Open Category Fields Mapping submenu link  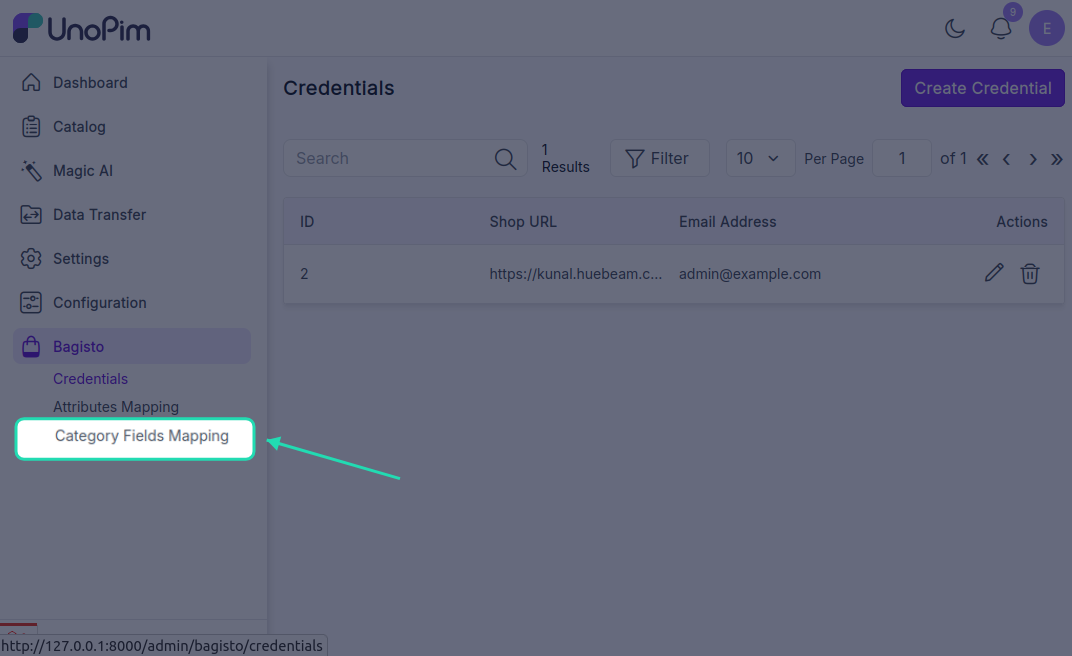pyautogui.click(x=142, y=436)
